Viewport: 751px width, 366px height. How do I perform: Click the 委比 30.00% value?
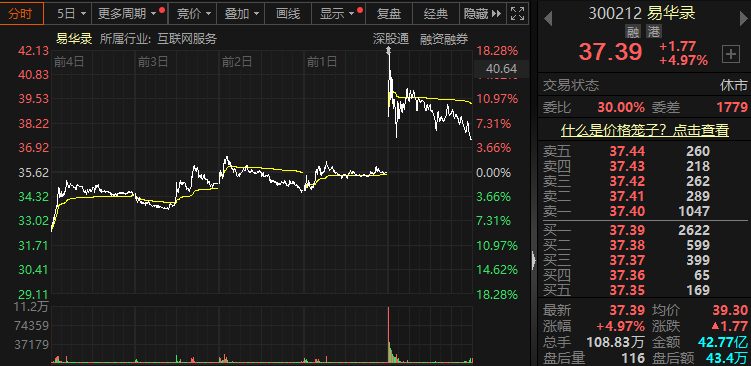click(x=621, y=108)
